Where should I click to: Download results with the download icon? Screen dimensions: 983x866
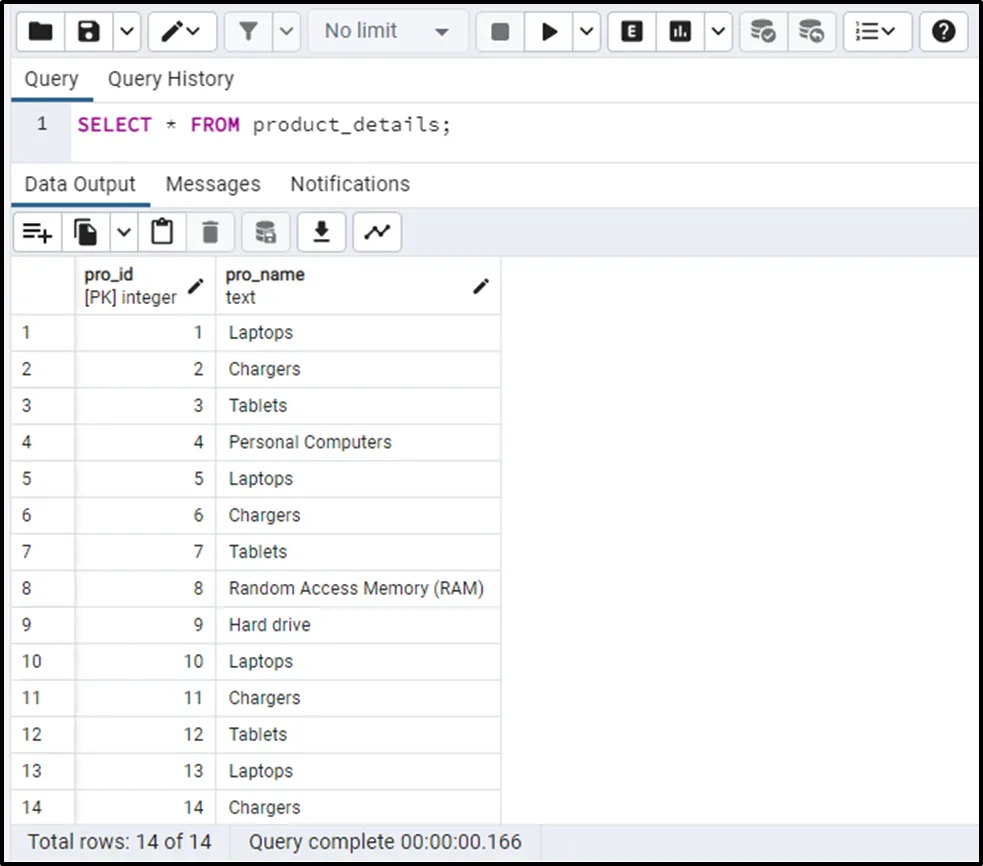(x=321, y=233)
